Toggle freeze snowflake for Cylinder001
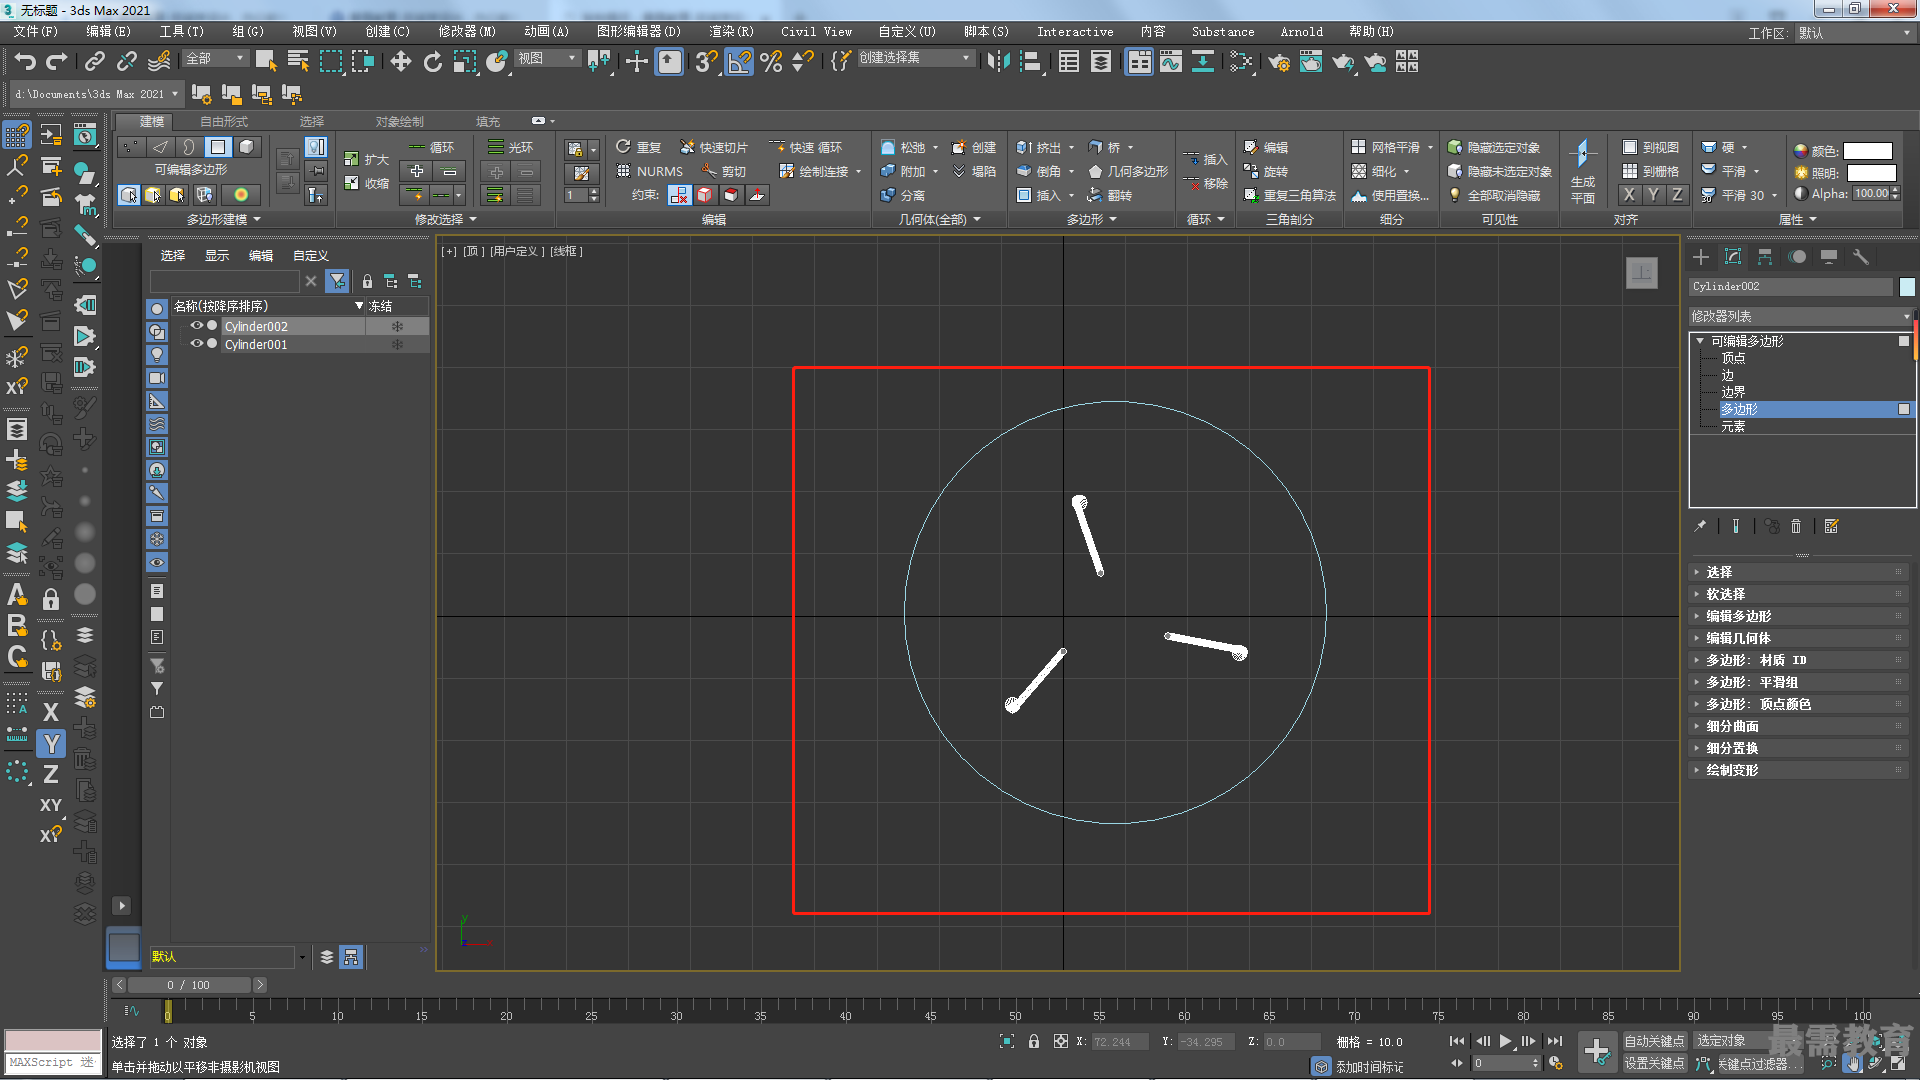This screenshot has height=1080, width=1920. click(x=397, y=344)
